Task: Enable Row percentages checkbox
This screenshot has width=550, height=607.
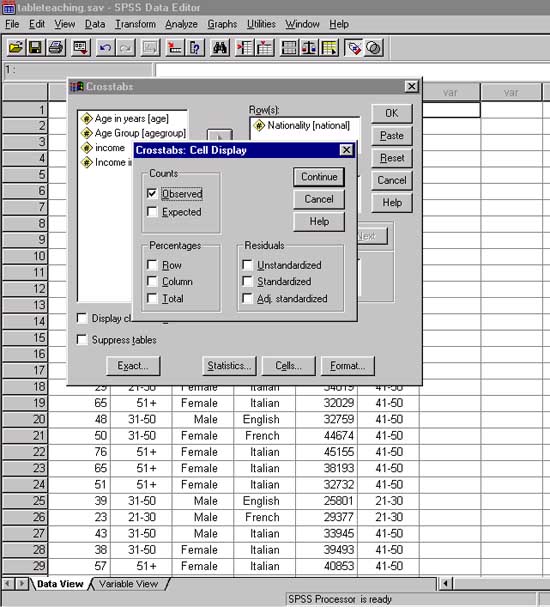Action: tap(152, 265)
